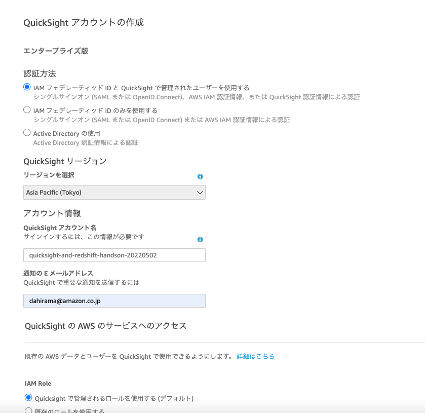Click the QuickSight で管理されたユーザーを使用する label text
Viewport: 425px width, 413px height.
tap(185, 88)
